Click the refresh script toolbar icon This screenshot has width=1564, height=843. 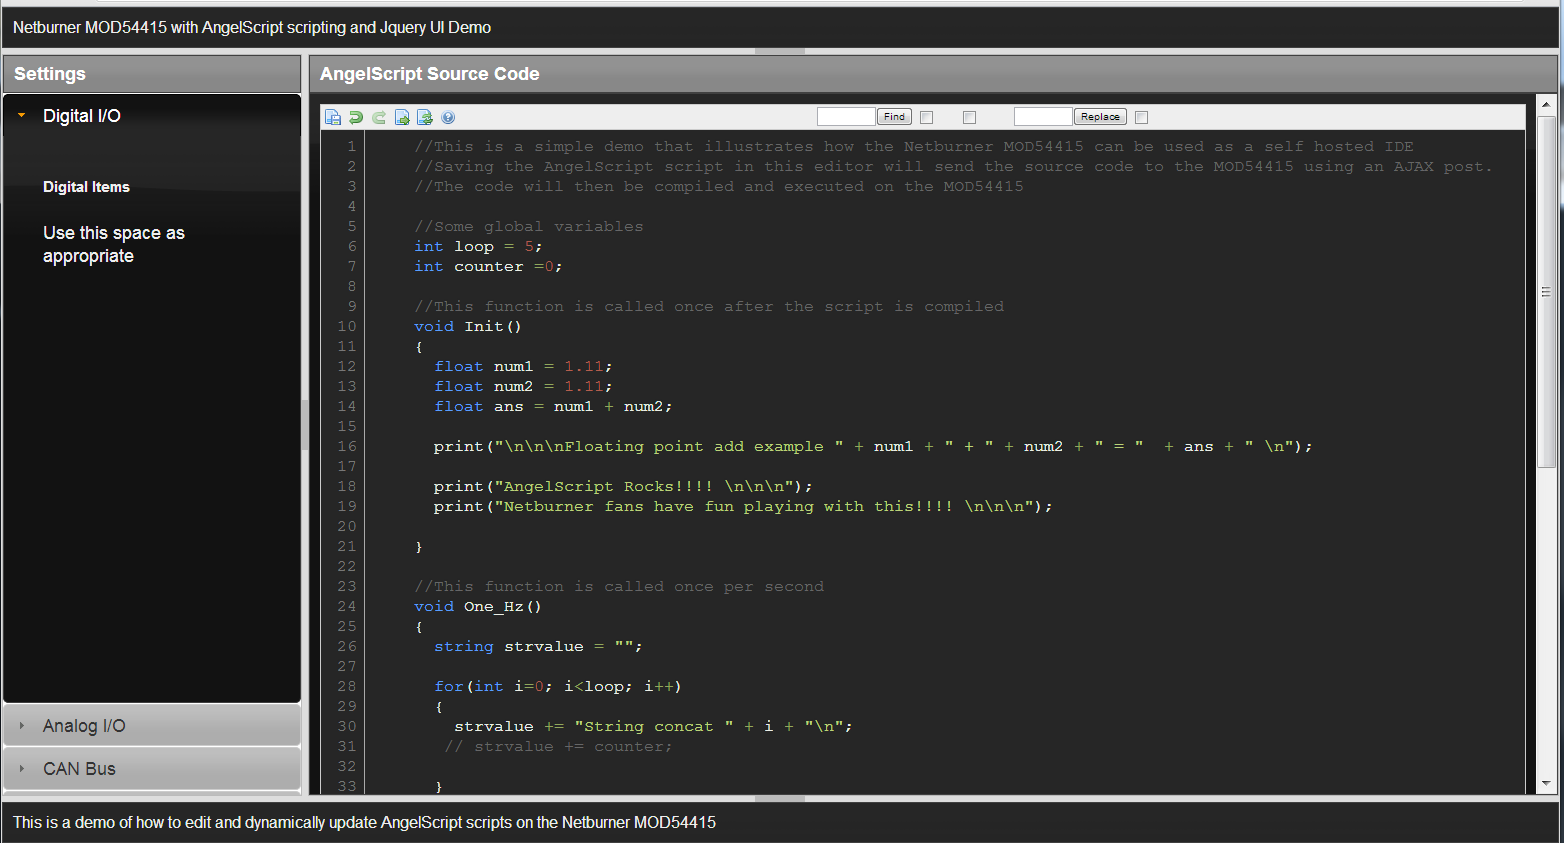425,117
